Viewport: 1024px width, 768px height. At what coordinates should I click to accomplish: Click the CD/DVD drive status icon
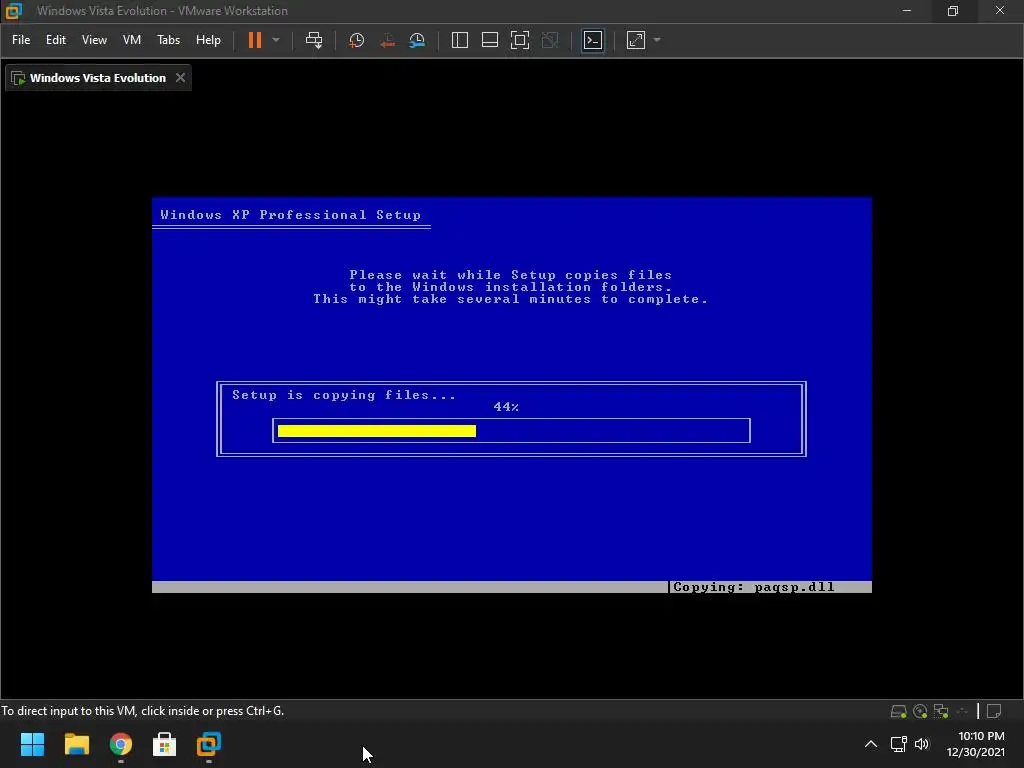(920, 711)
